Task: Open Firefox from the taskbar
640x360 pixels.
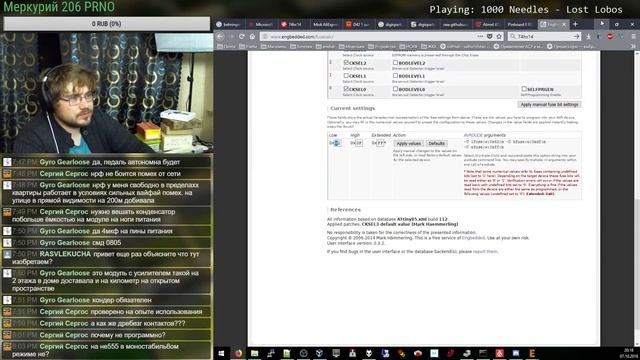Action: (x=238, y=353)
